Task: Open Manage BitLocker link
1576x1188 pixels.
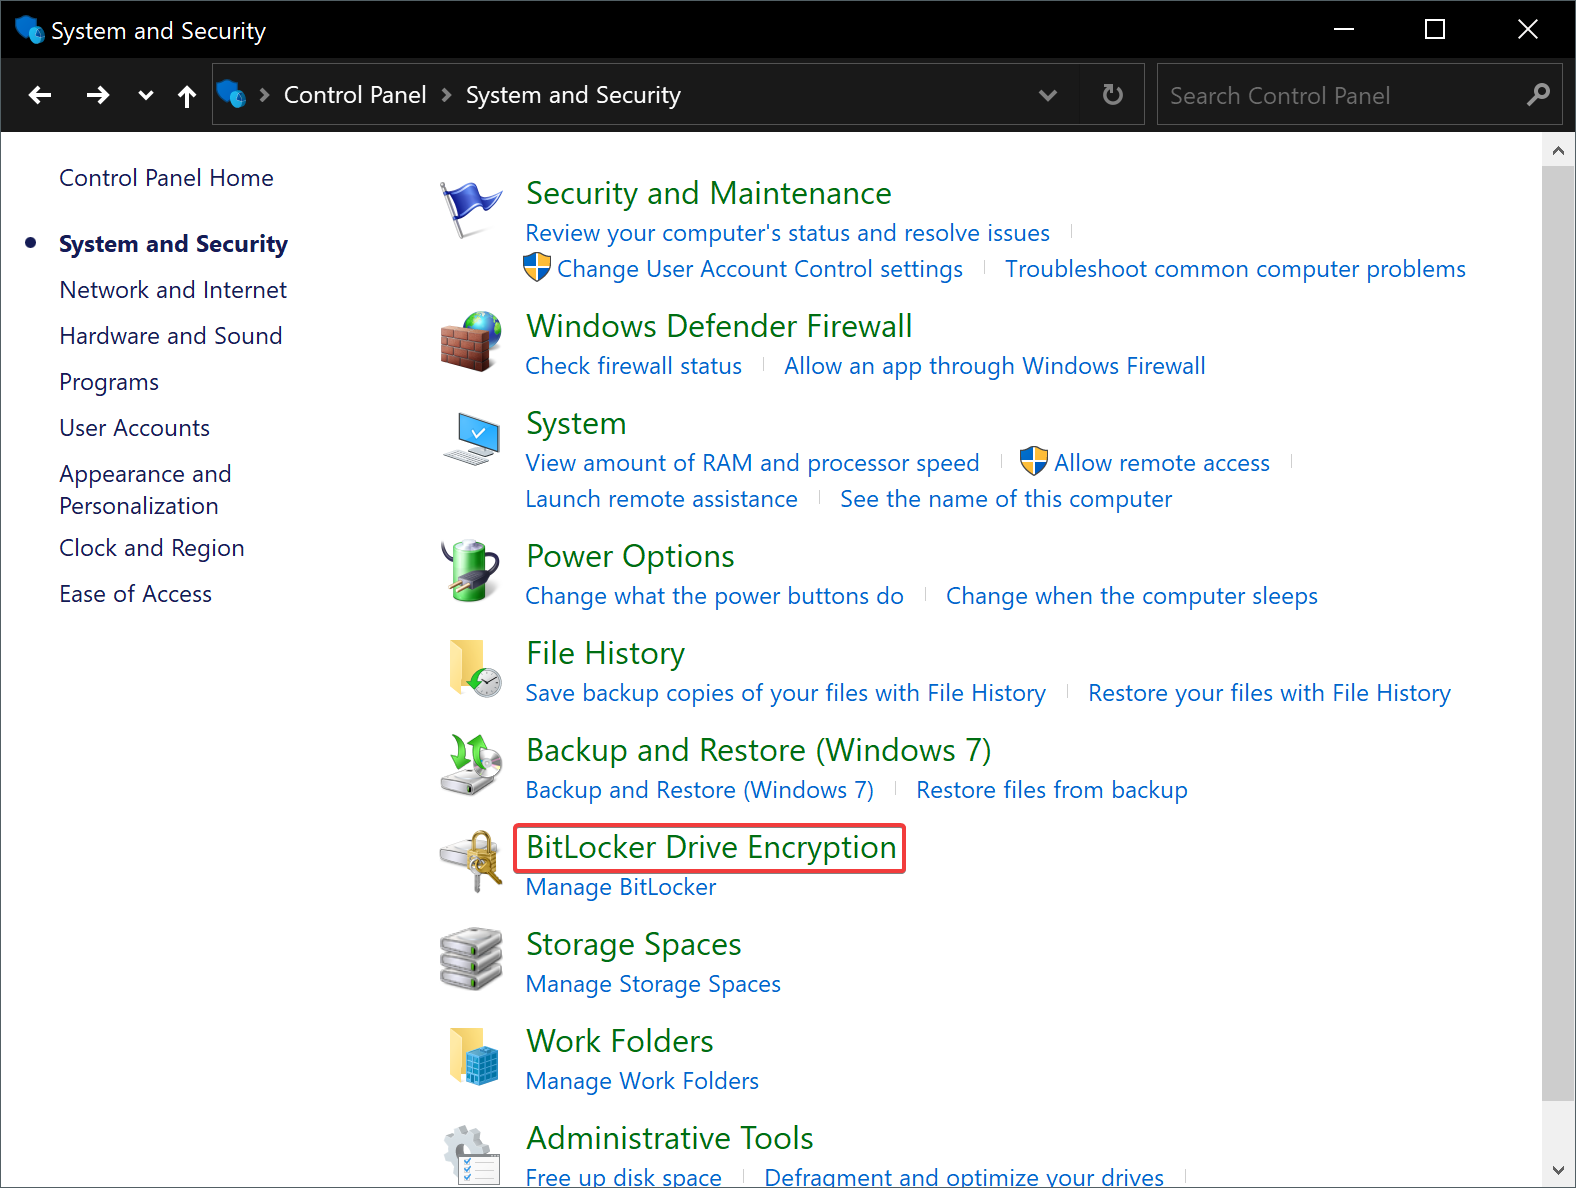Action: (621, 887)
